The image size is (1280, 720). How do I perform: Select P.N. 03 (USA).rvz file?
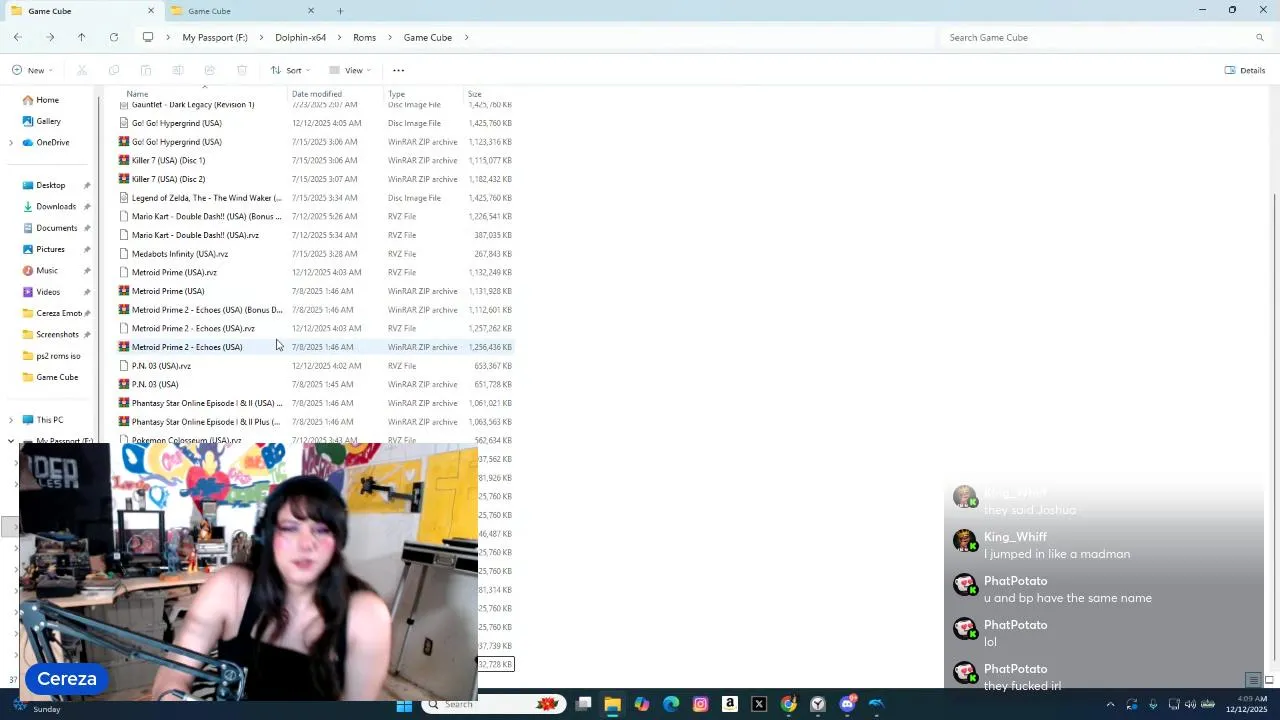click(315, 366)
